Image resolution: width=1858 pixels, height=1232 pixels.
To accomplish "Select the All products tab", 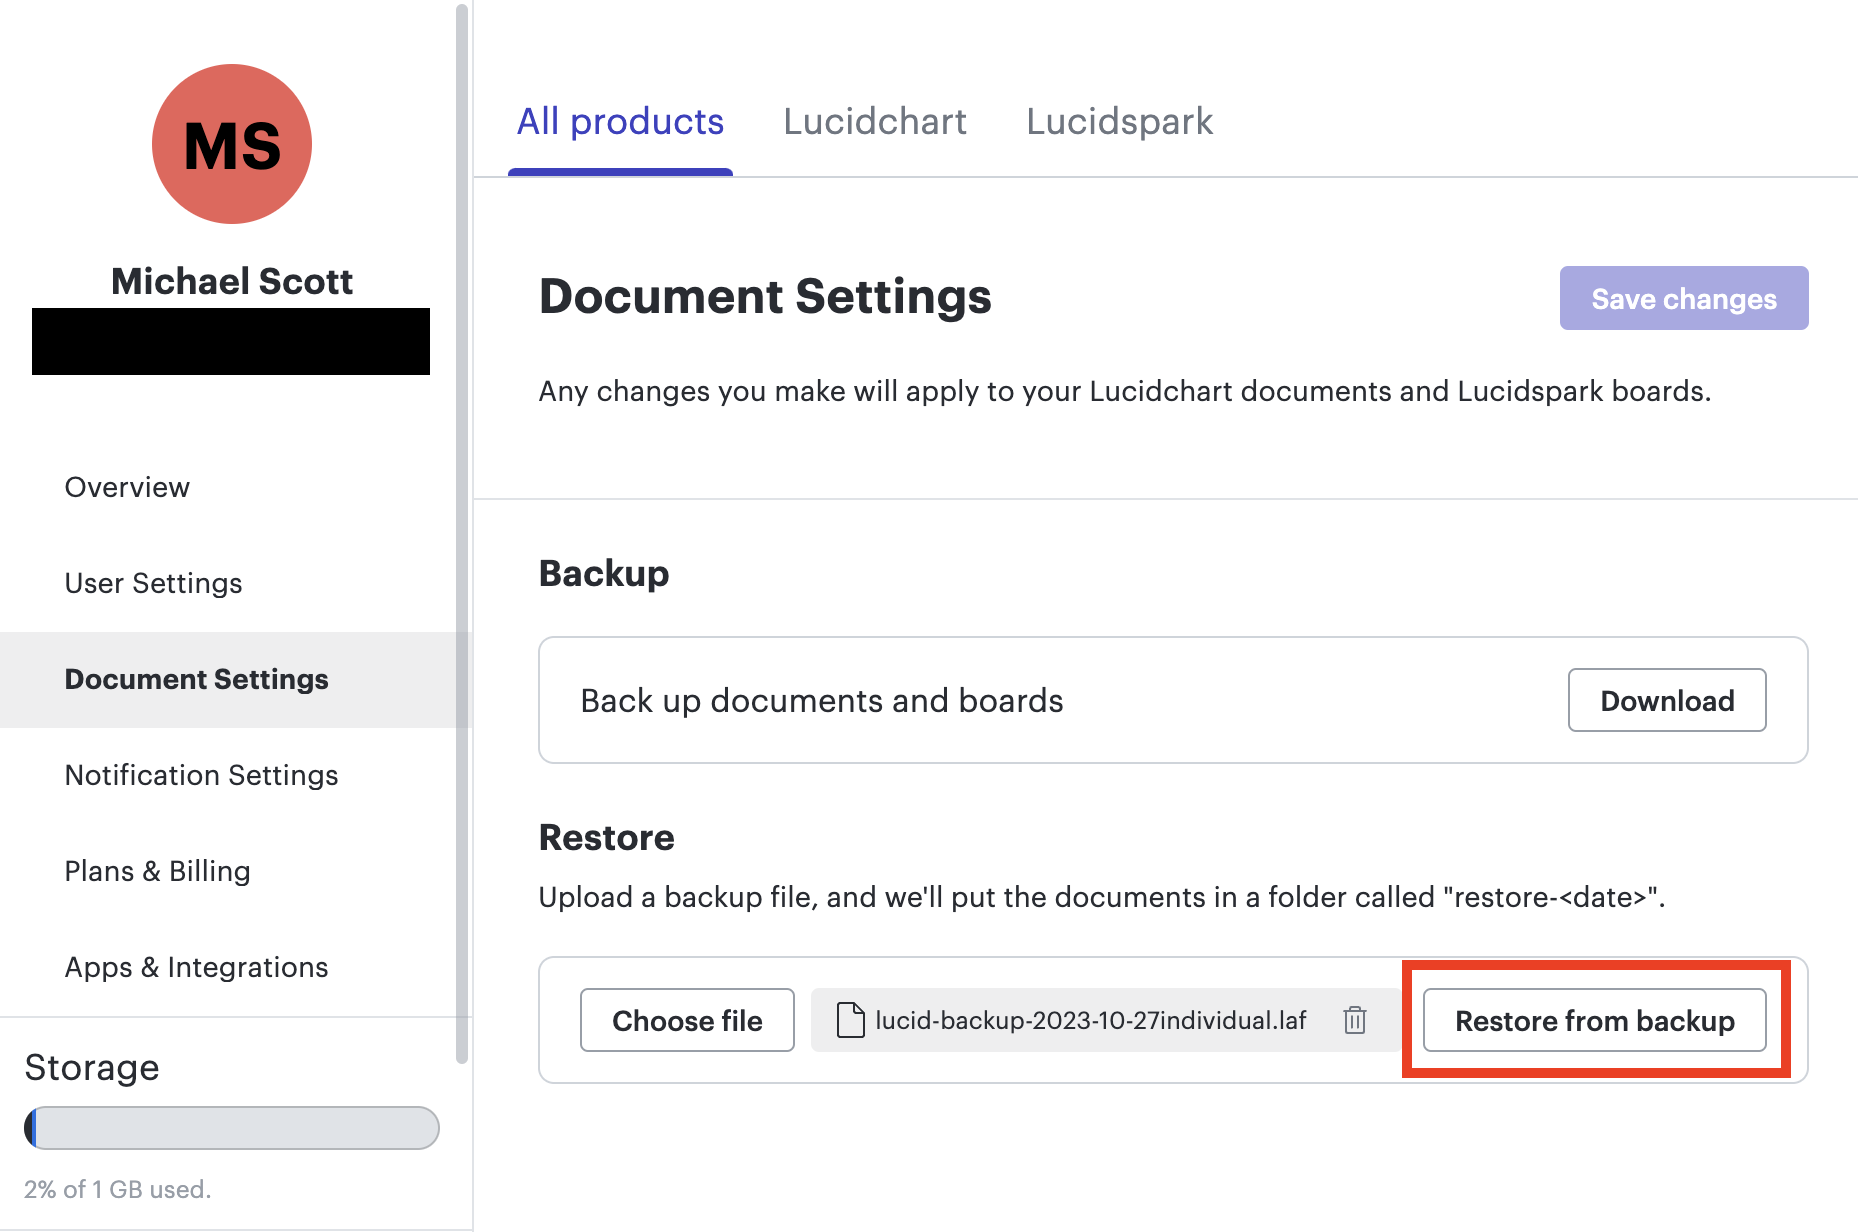I will 620,121.
